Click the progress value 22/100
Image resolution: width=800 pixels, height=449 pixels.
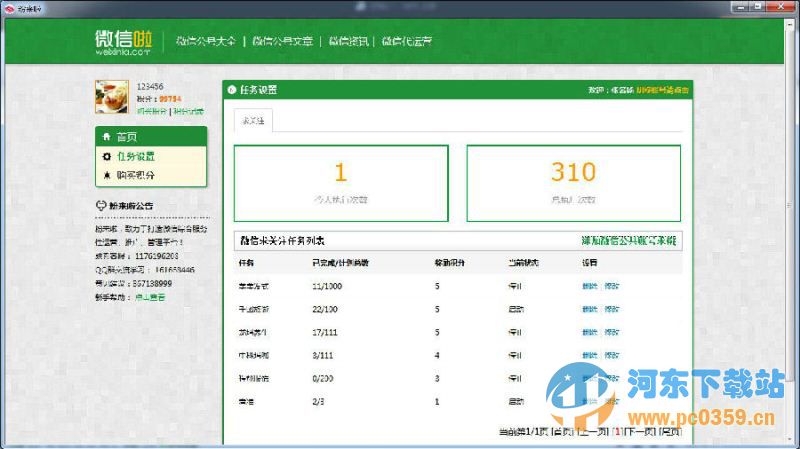(x=325, y=309)
